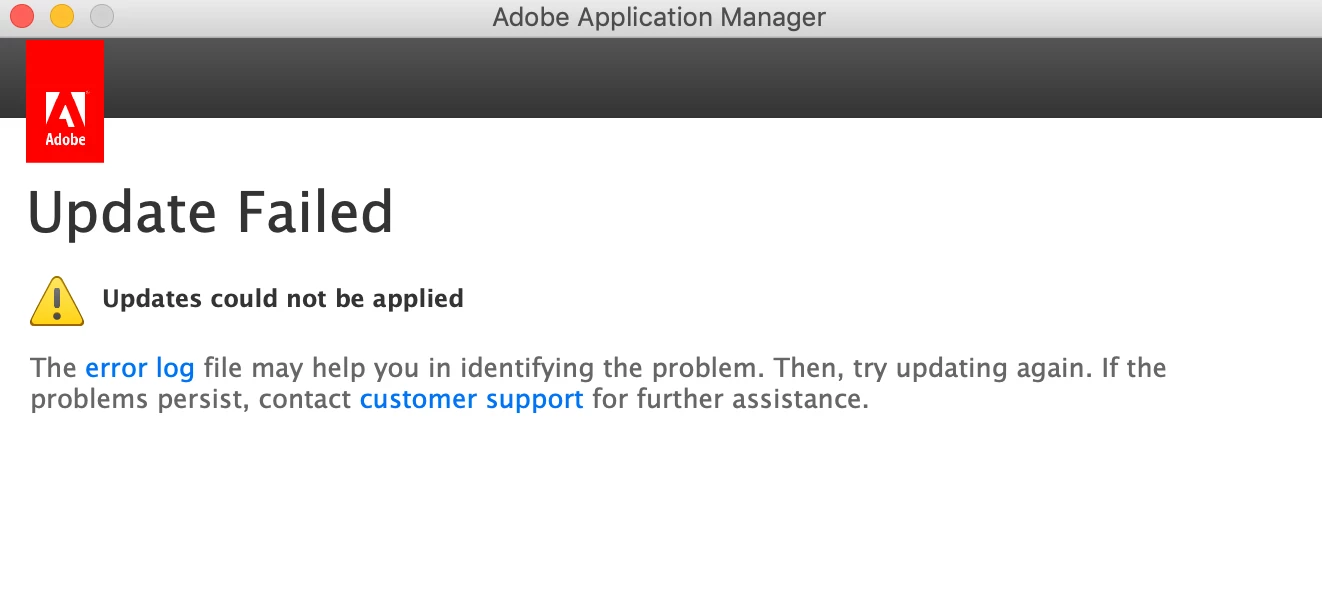Click the yellow warning triangle icon

(x=57, y=301)
